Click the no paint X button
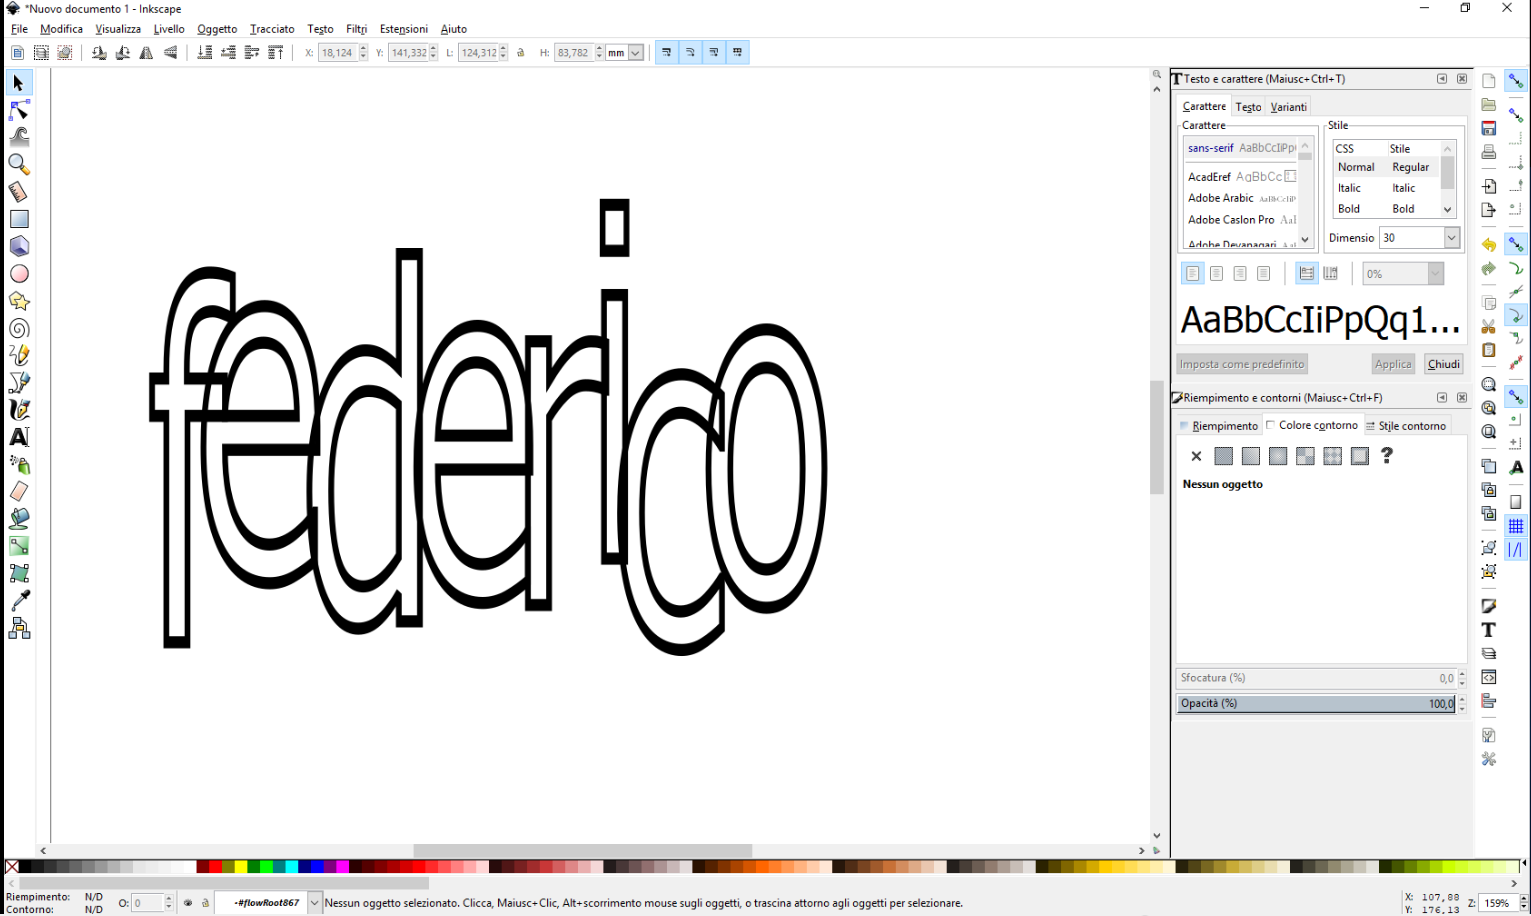 click(x=1196, y=456)
